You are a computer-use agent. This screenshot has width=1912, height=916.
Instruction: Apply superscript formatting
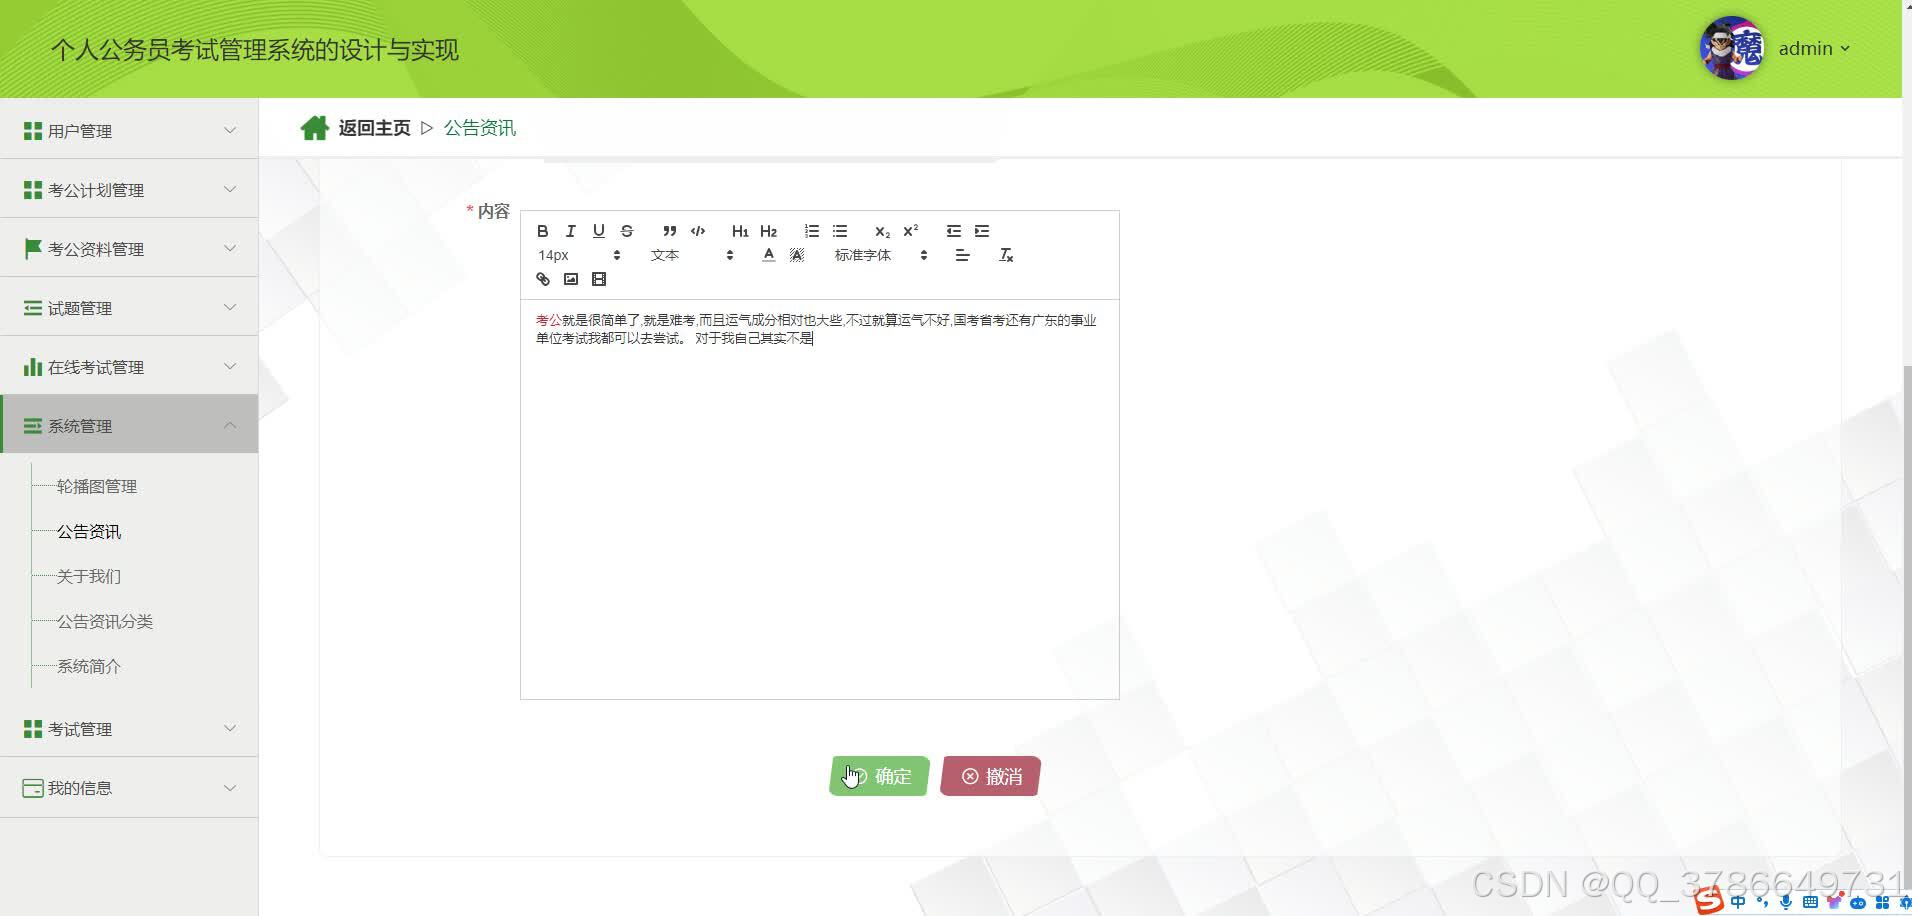[x=910, y=231]
